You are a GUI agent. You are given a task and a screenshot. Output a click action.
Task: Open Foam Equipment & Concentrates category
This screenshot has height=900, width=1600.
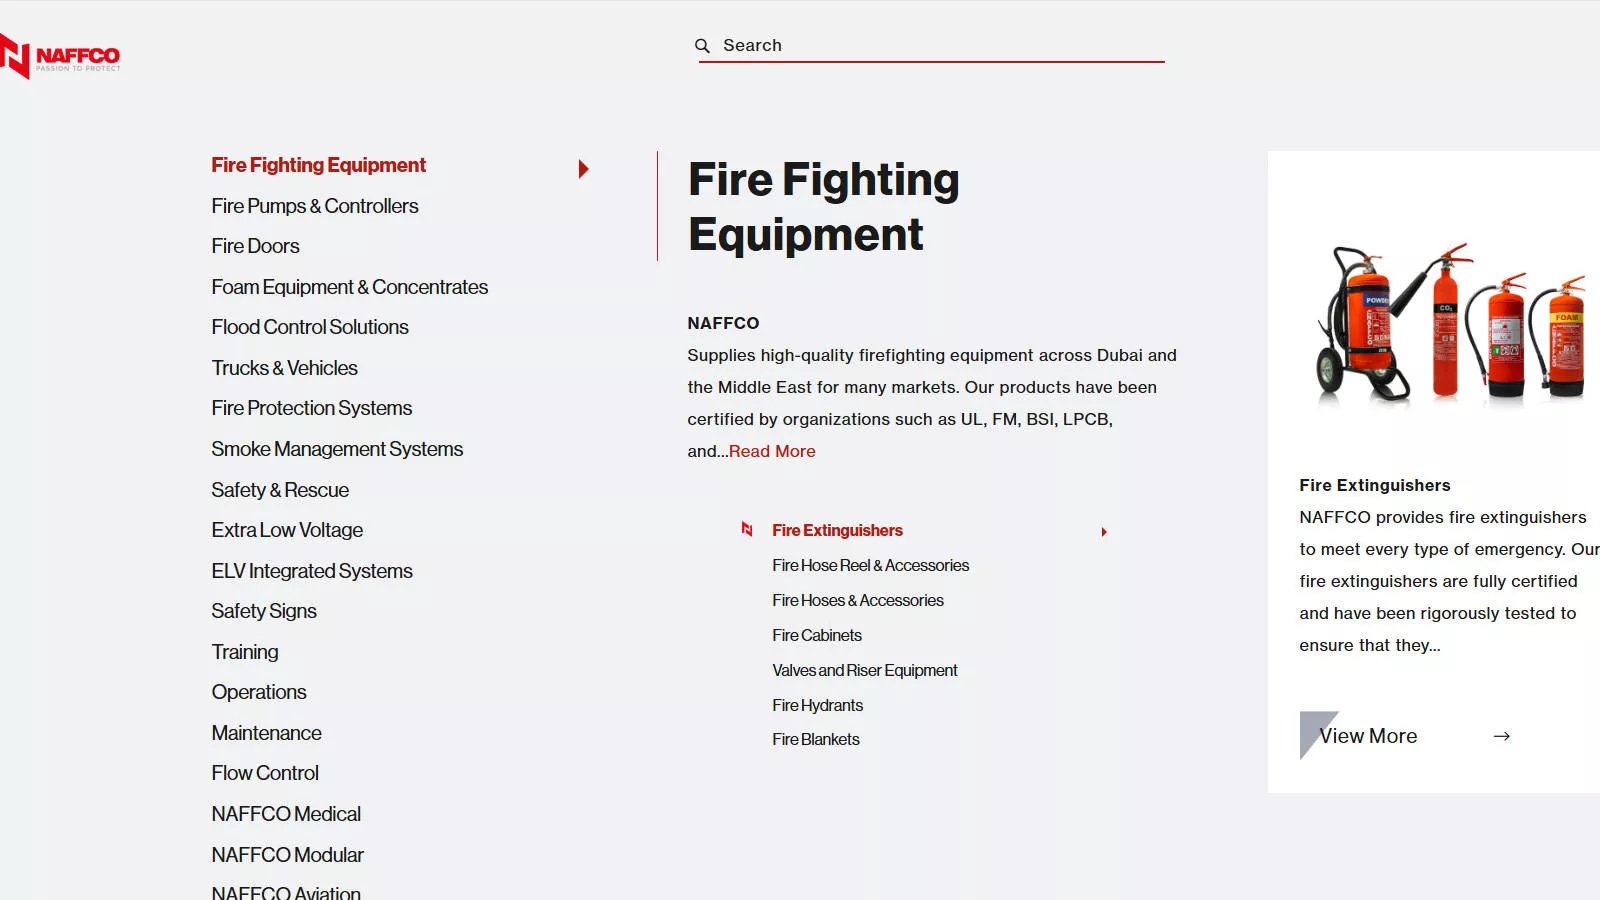[350, 287]
